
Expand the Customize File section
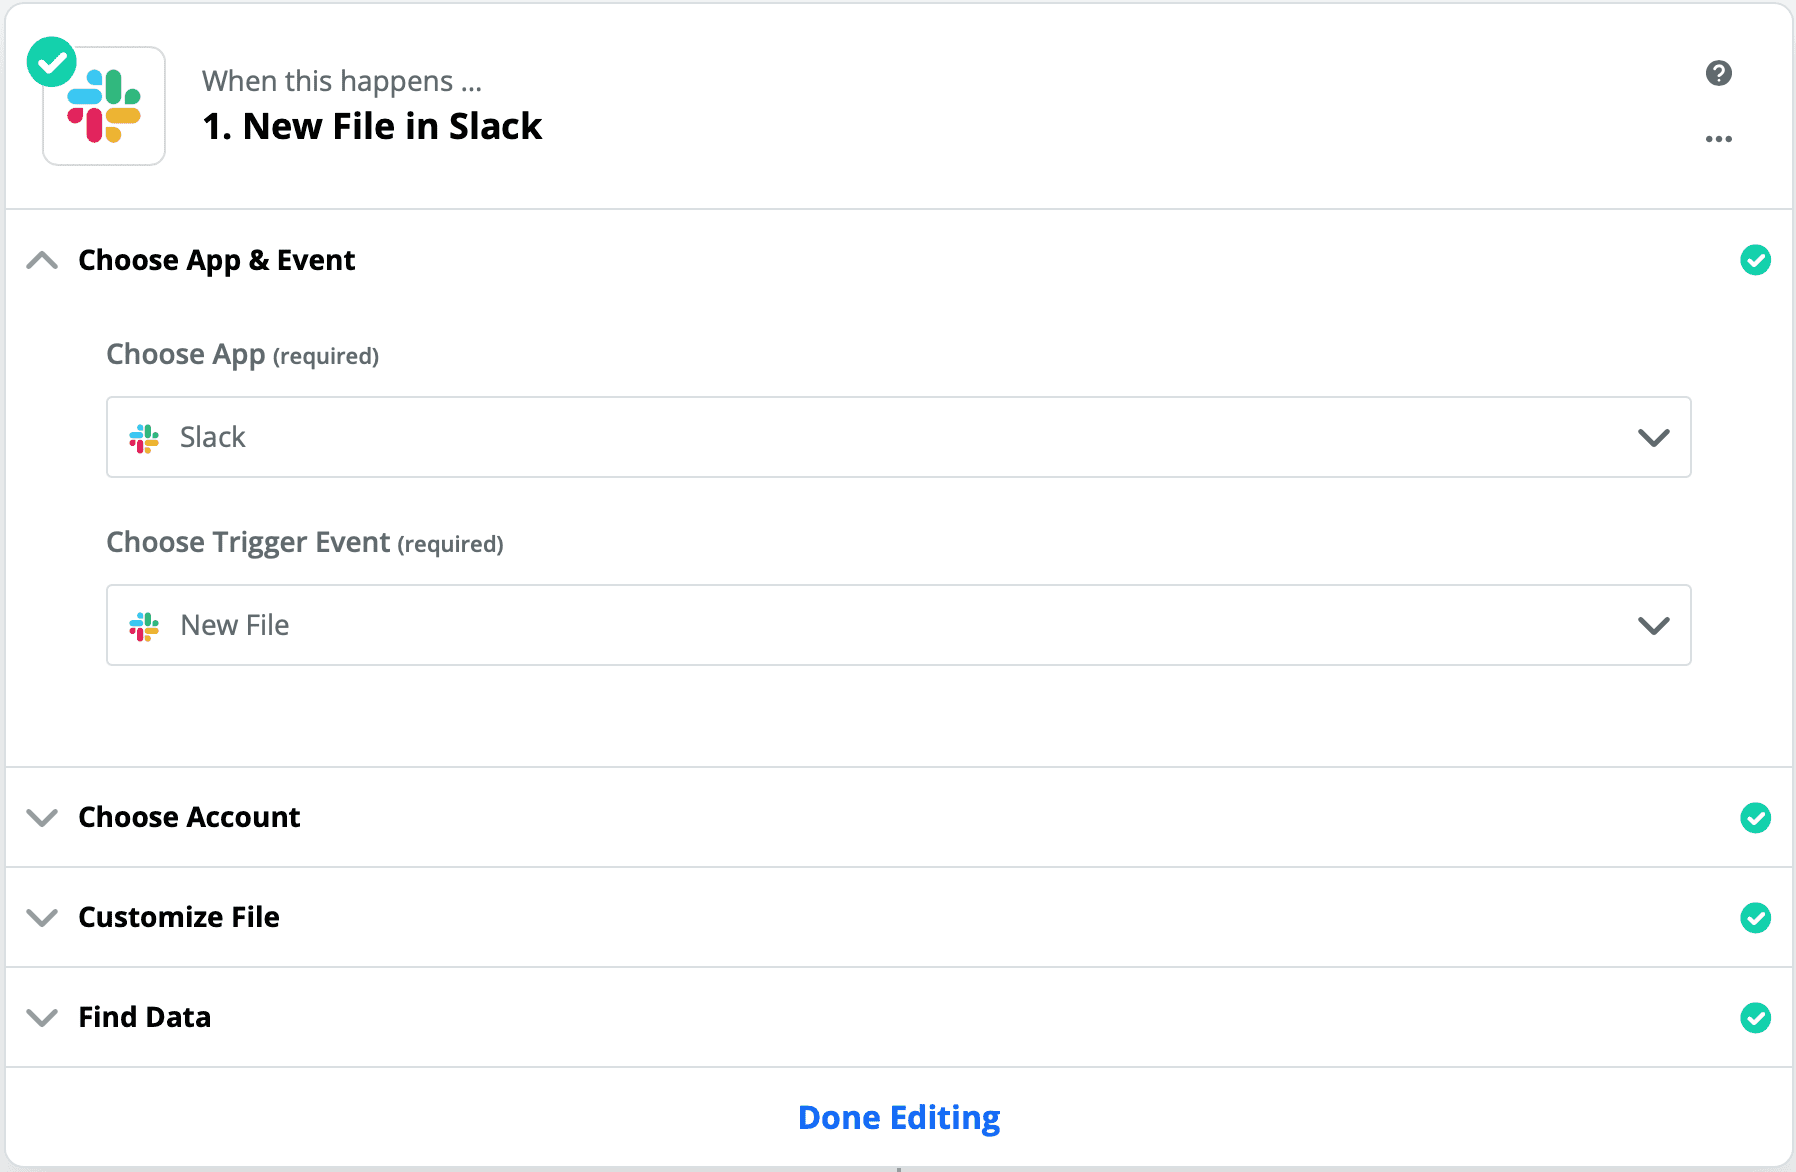coord(42,918)
